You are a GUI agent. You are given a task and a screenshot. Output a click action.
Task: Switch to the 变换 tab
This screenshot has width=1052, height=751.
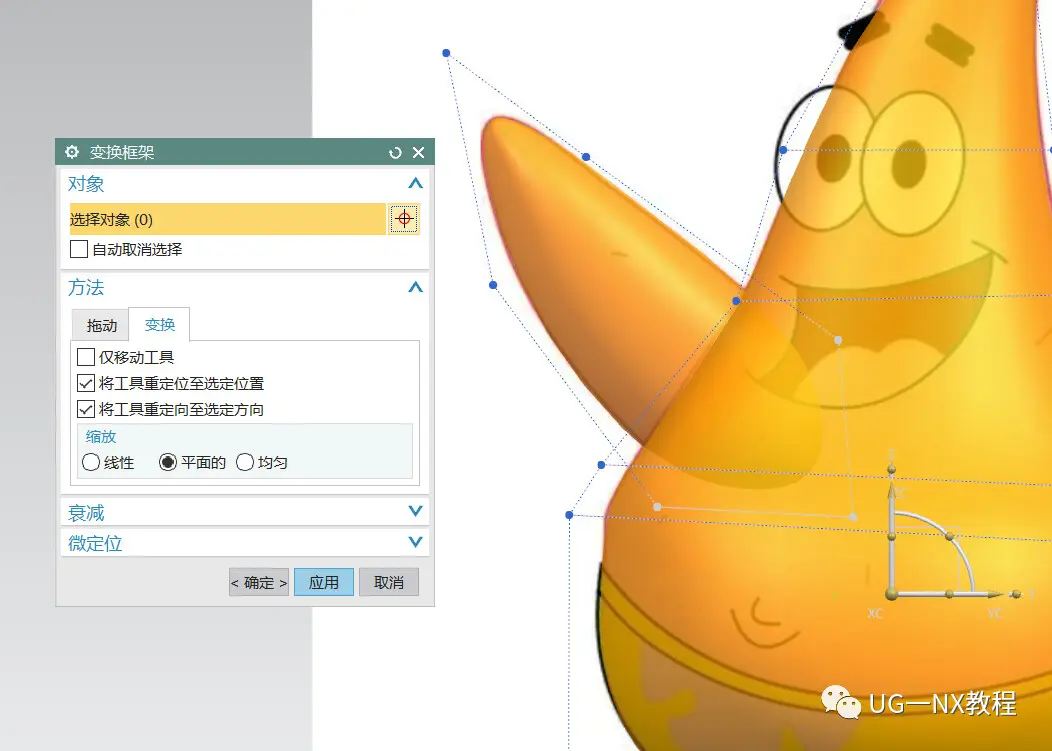160,325
